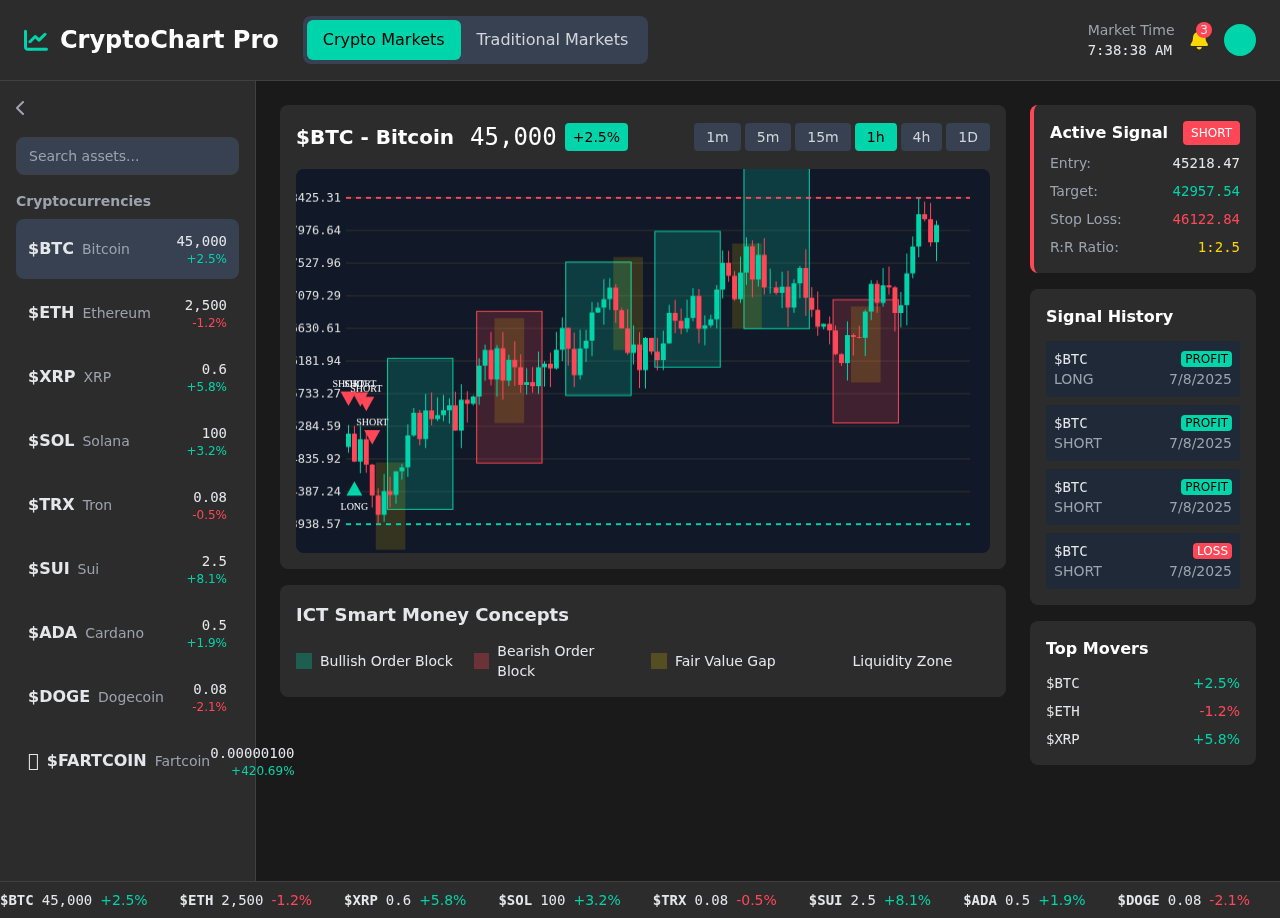Select the Crypto Markets tab
1280x918 pixels.
click(x=383, y=40)
